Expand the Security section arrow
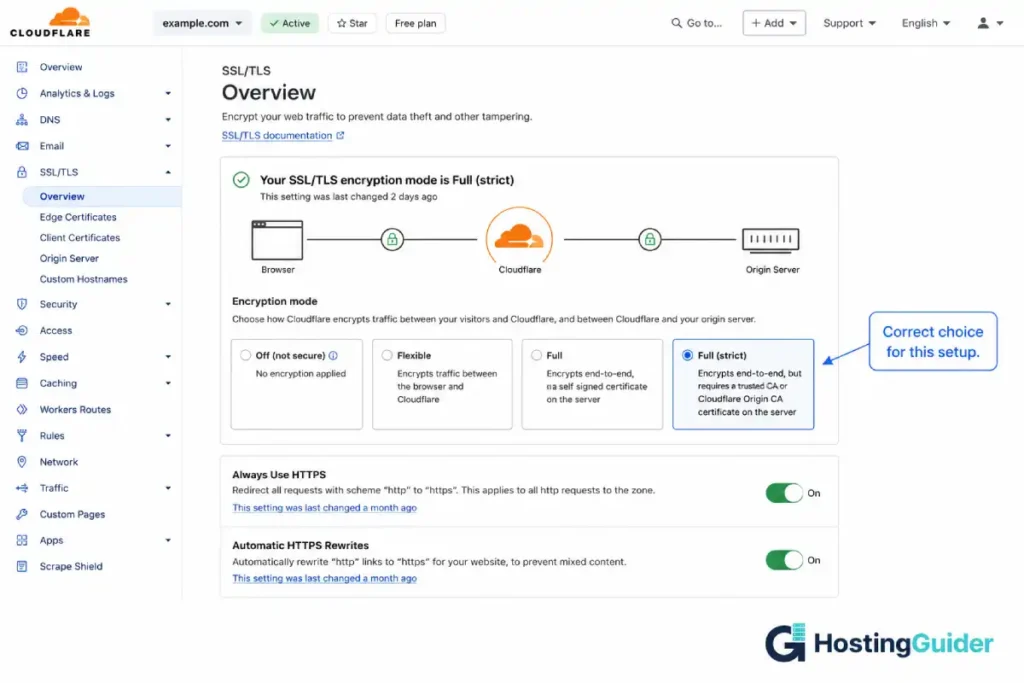 168,304
